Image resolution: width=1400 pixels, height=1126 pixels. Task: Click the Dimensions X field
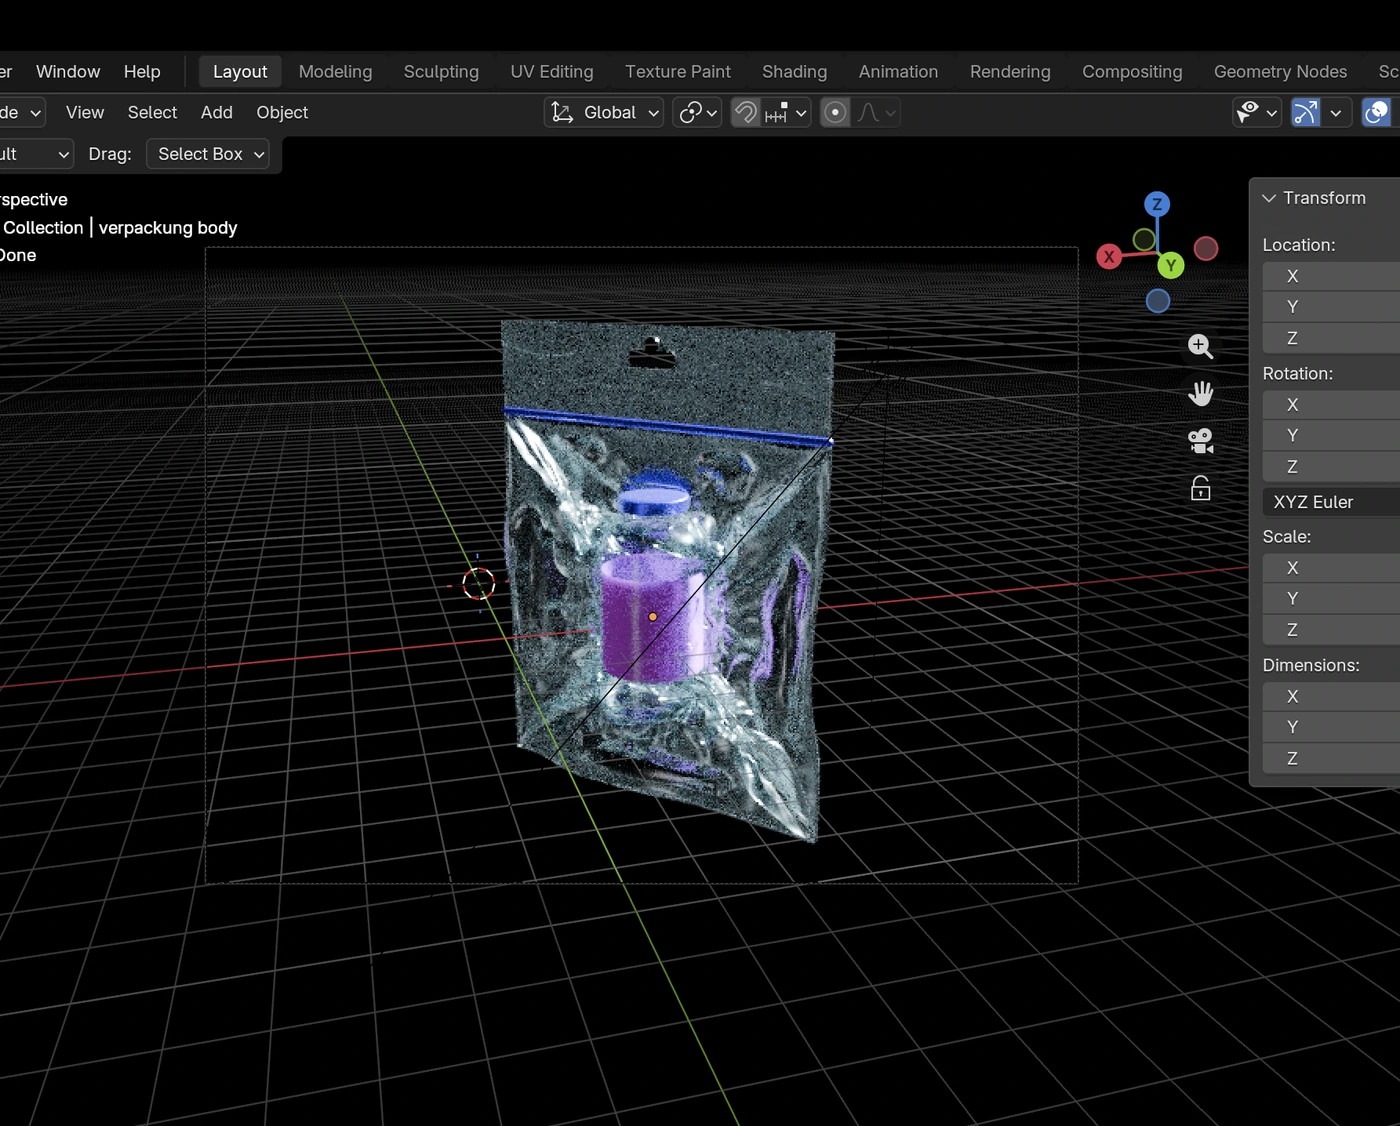pyautogui.click(x=1331, y=697)
